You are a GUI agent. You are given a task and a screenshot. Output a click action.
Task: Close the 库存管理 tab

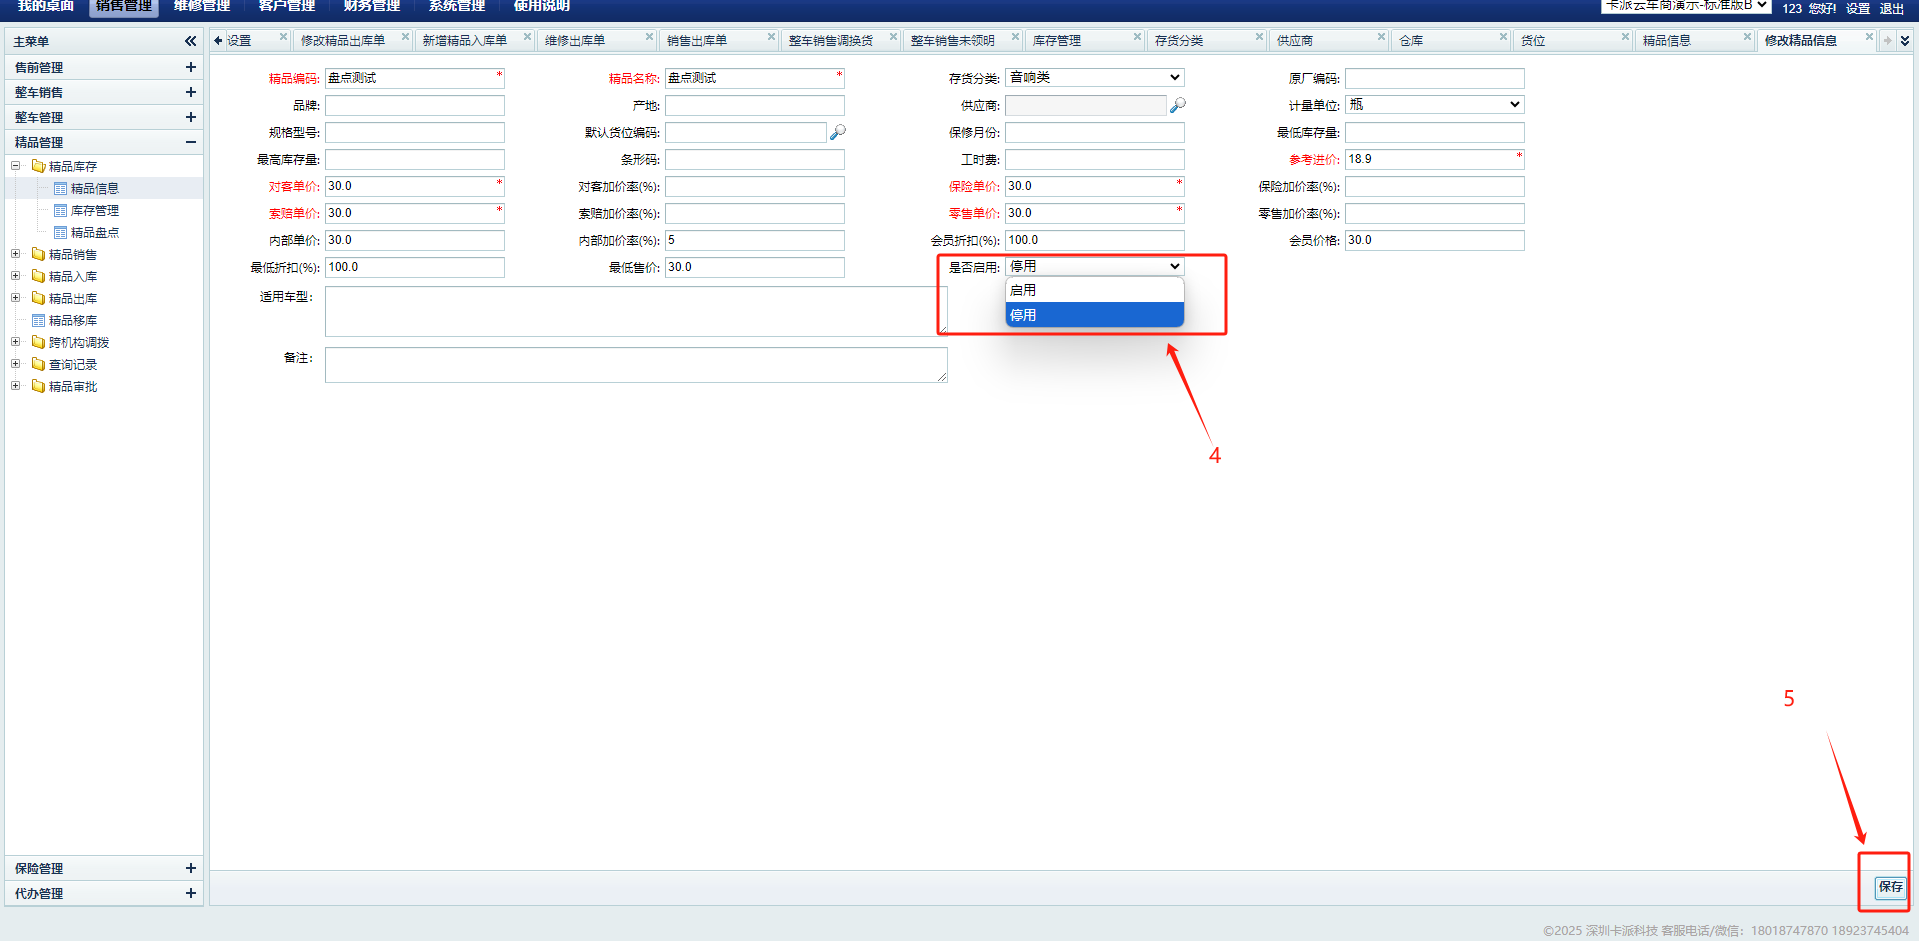point(1137,37)
